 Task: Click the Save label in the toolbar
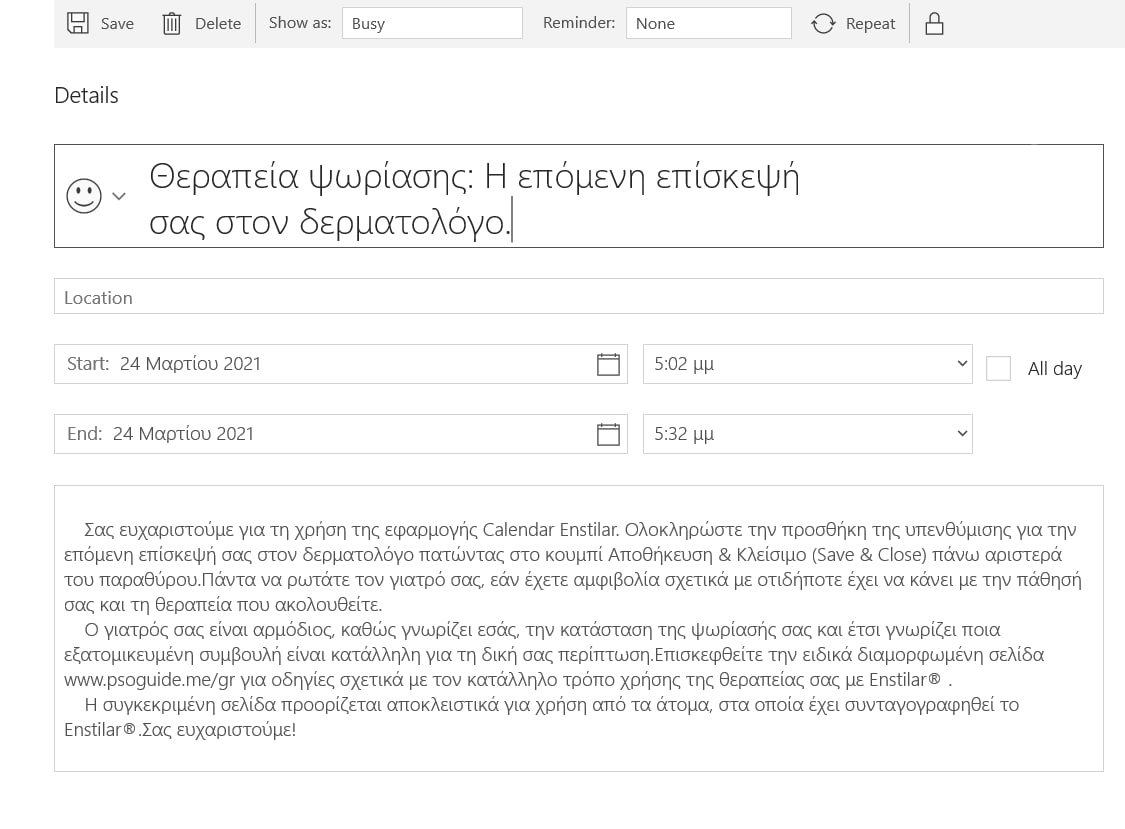coord(117,24)
